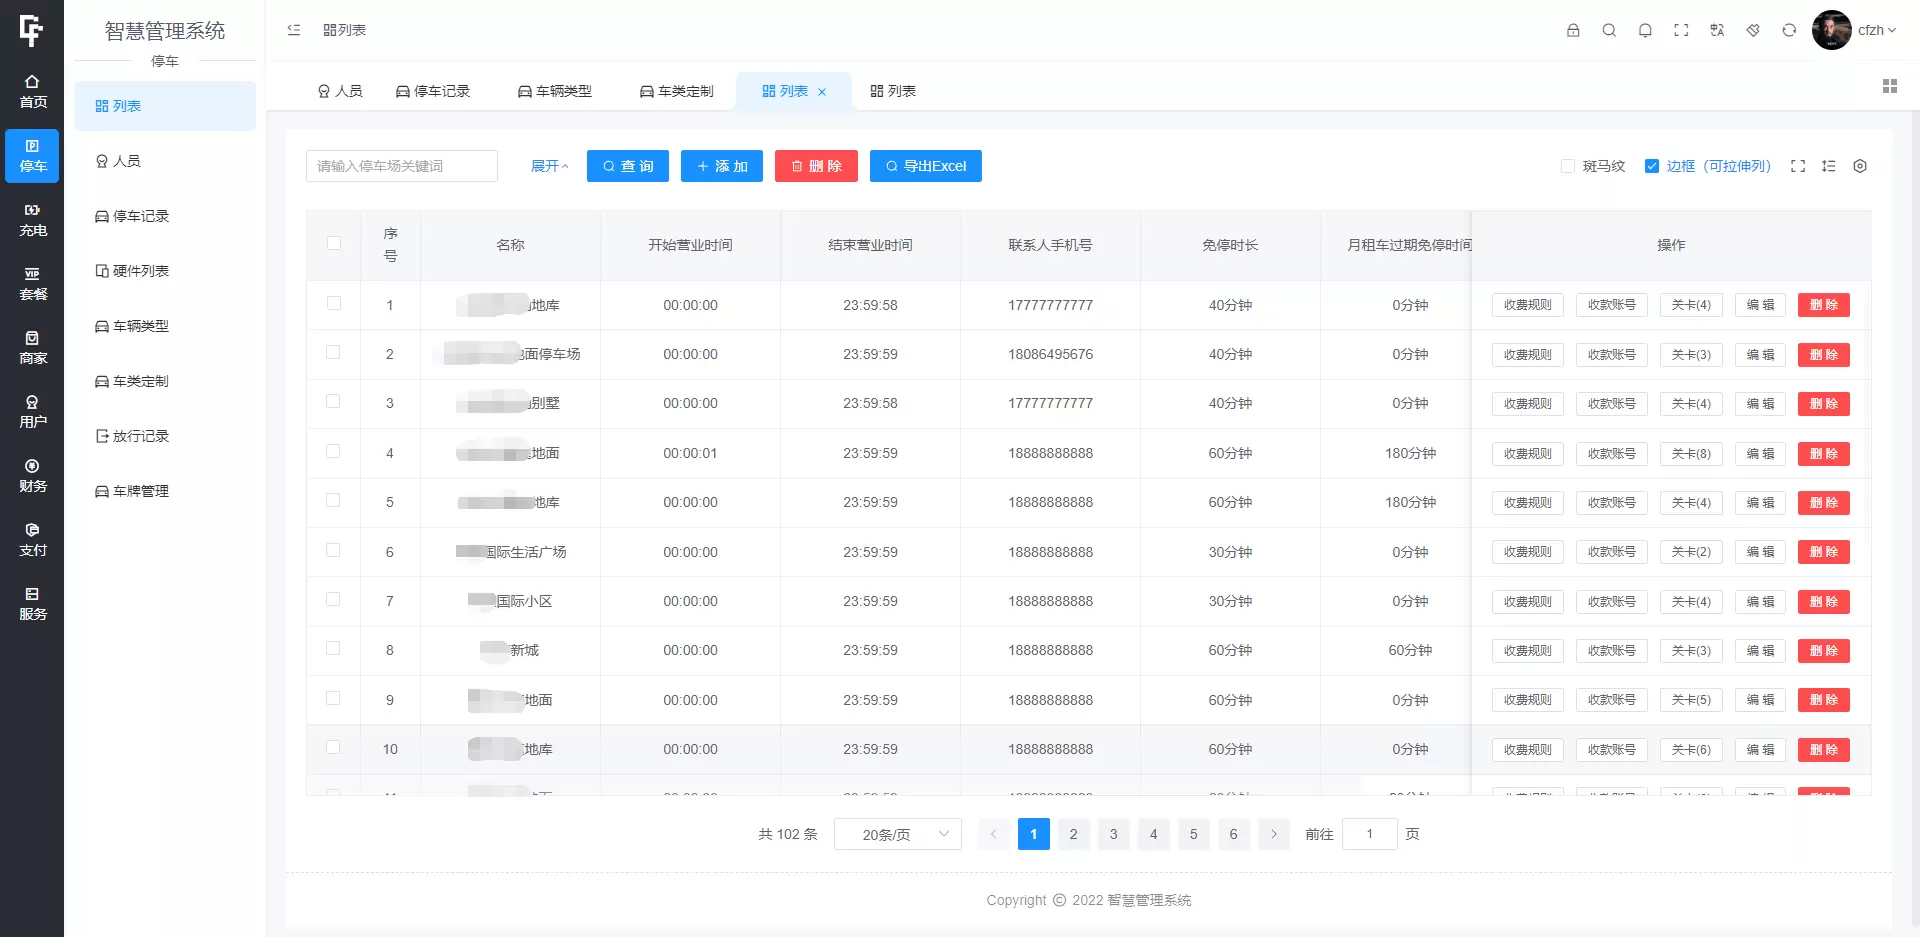Open 收款账号 for row 4
The height and width of the screenshot is (937, 1920).
tap(1612, 454)
